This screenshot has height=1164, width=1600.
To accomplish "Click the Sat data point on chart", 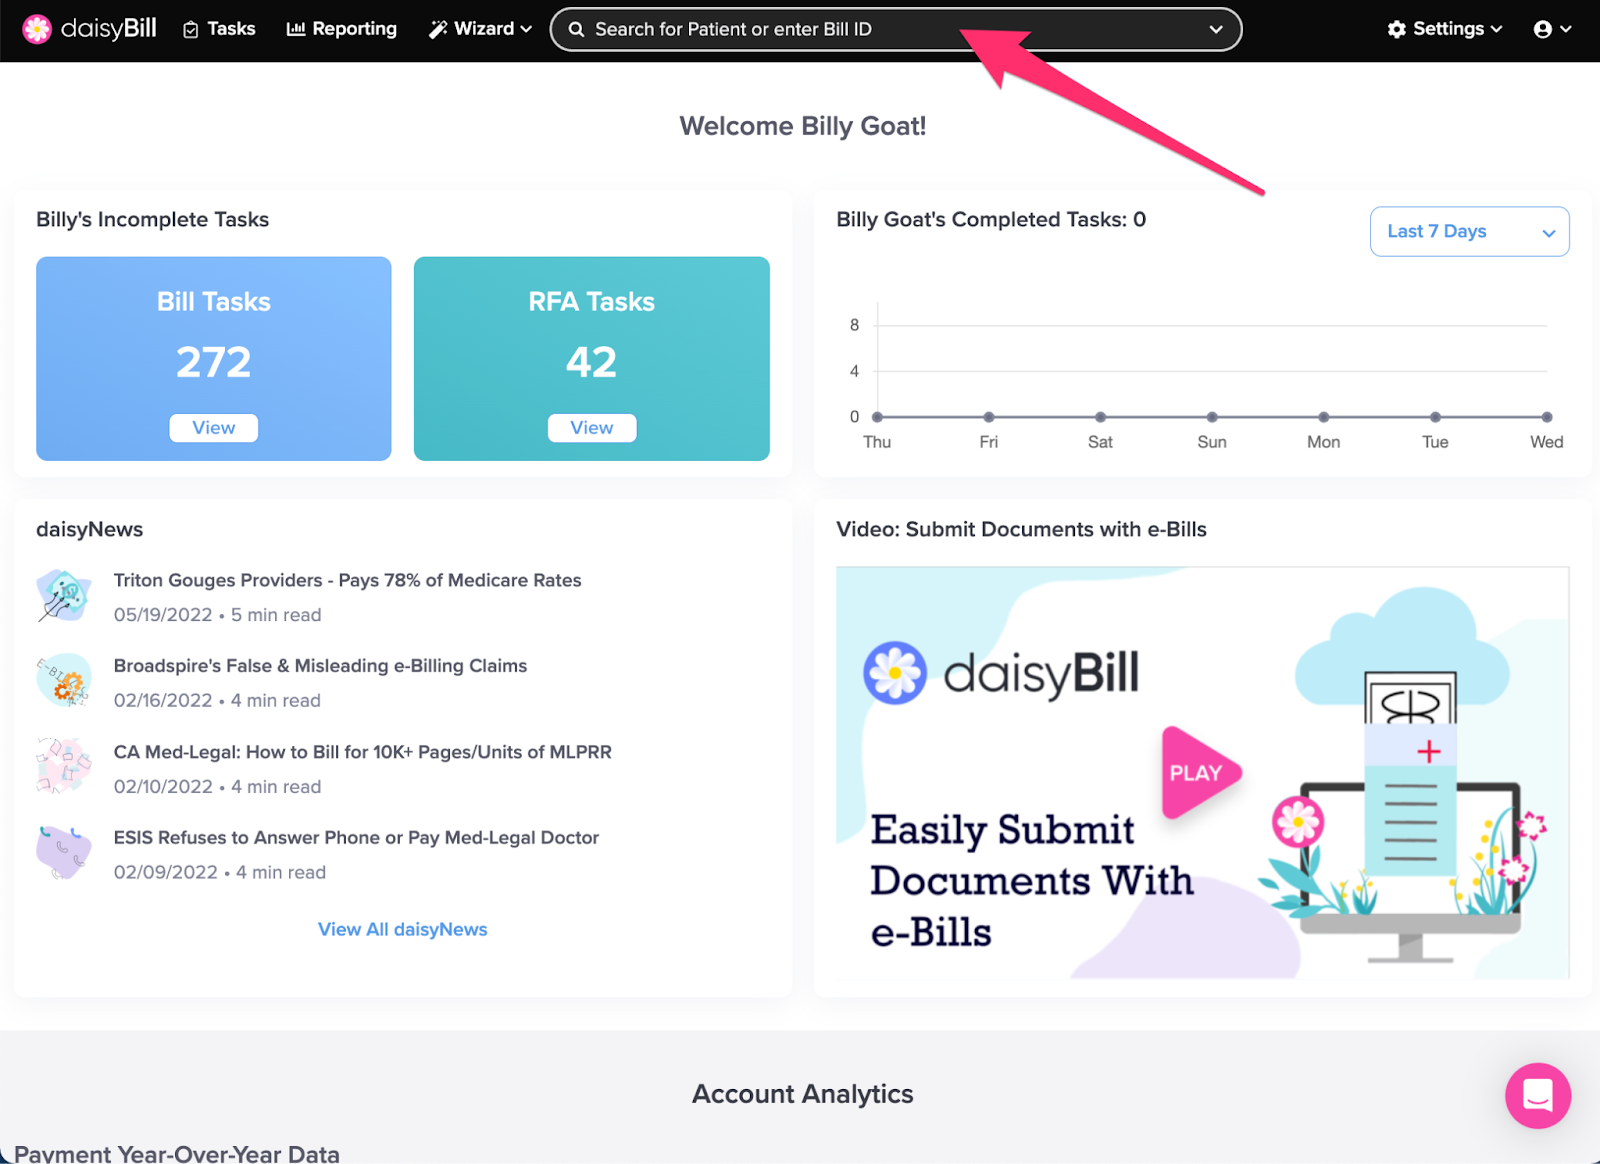I will tap(1100, 417).
